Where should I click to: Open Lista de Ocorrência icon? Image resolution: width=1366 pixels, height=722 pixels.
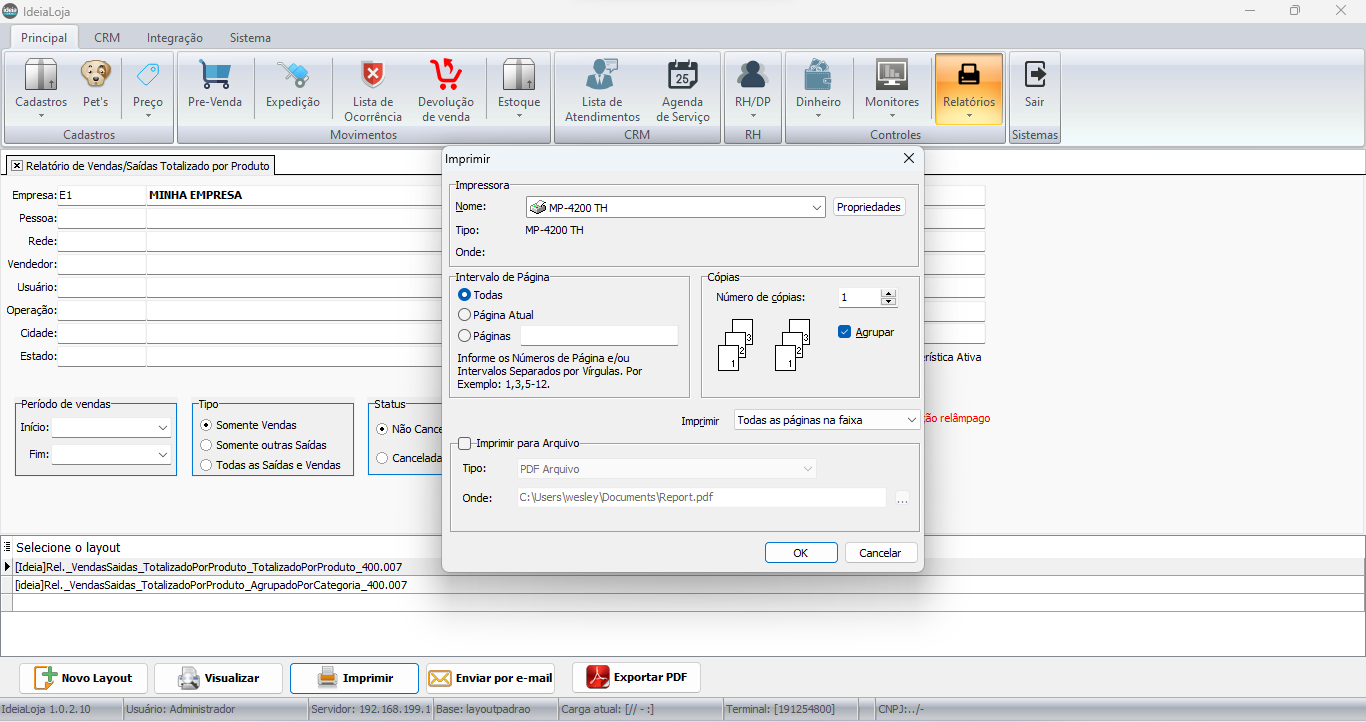pyautogui.click(x=373, y=76)
